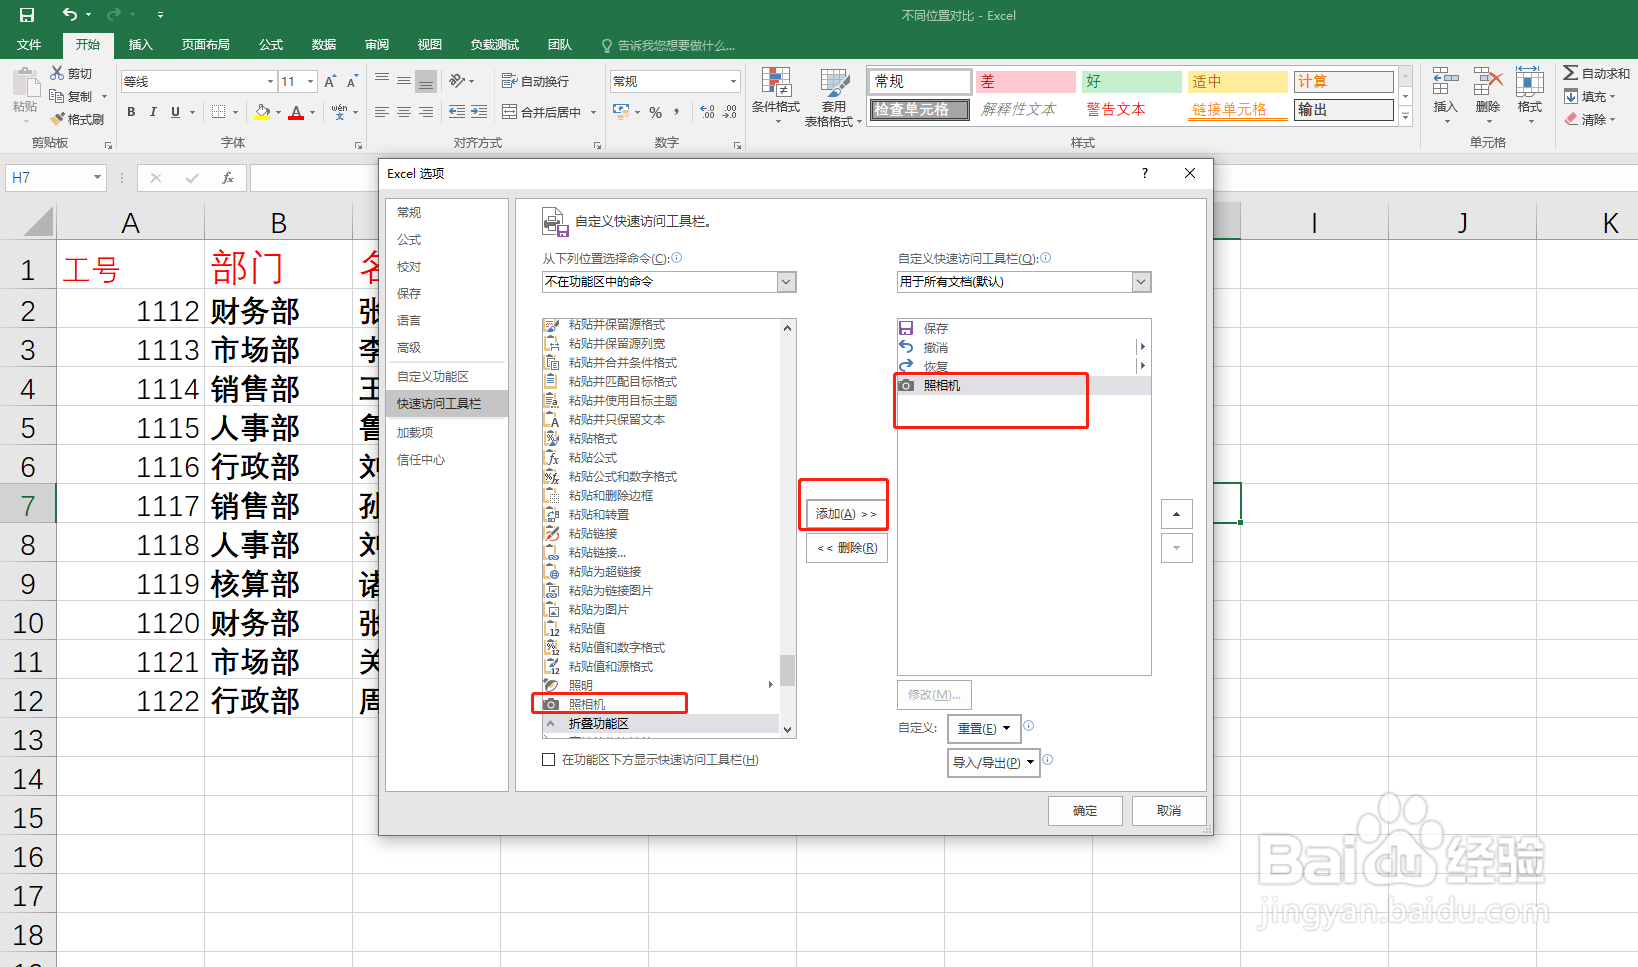
Task: Click the 添加(A) >> button
Action: click(x=847, y=514)
